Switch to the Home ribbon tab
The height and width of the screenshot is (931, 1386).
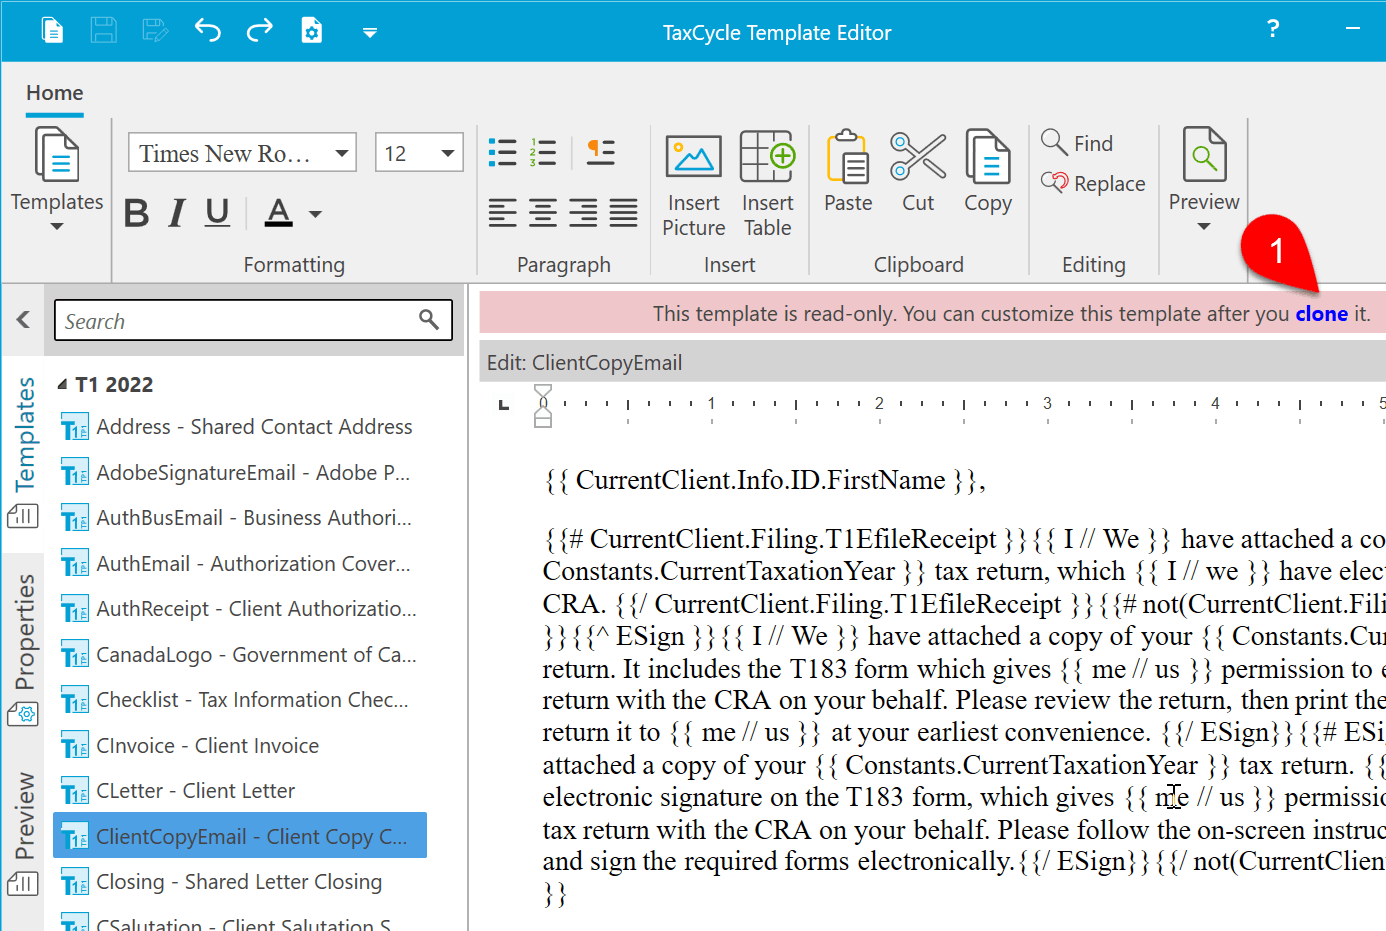pos(55,93)
